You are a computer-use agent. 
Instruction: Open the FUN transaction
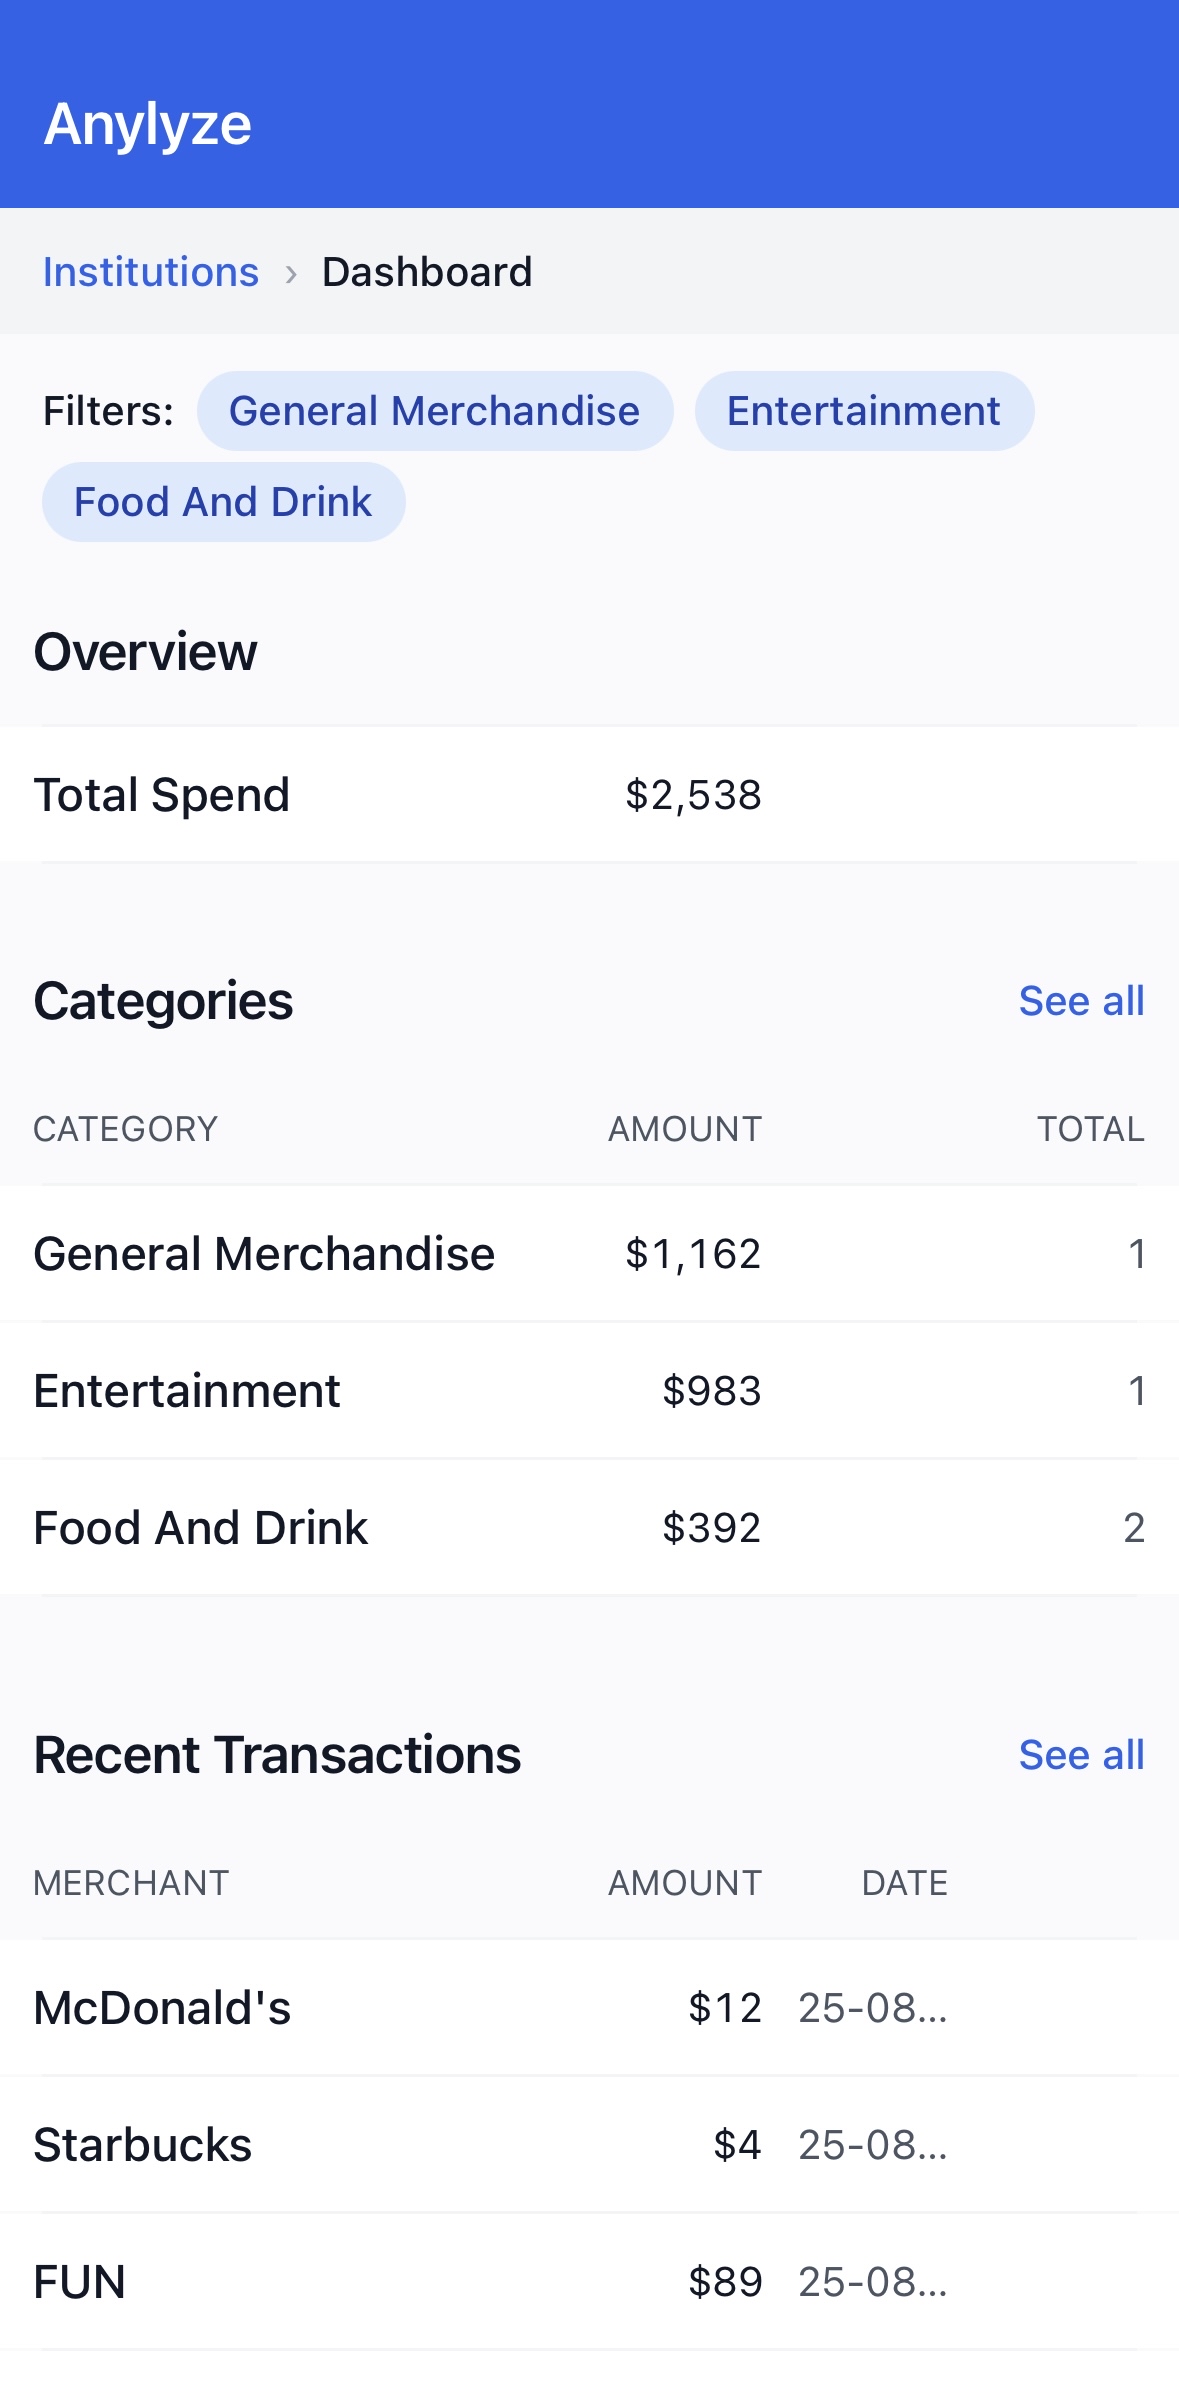click(589, 2282)
